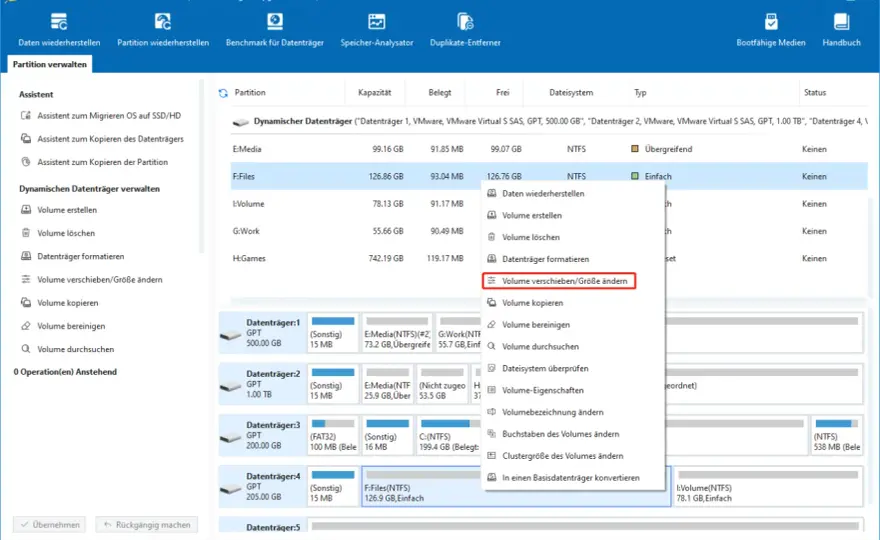This screenshot has width=880, height=540.
Task: Select G:Work(NTFS) 55.7 GB block on Datenträger 1
Action: pyautogui.click(x=459, y=333)
